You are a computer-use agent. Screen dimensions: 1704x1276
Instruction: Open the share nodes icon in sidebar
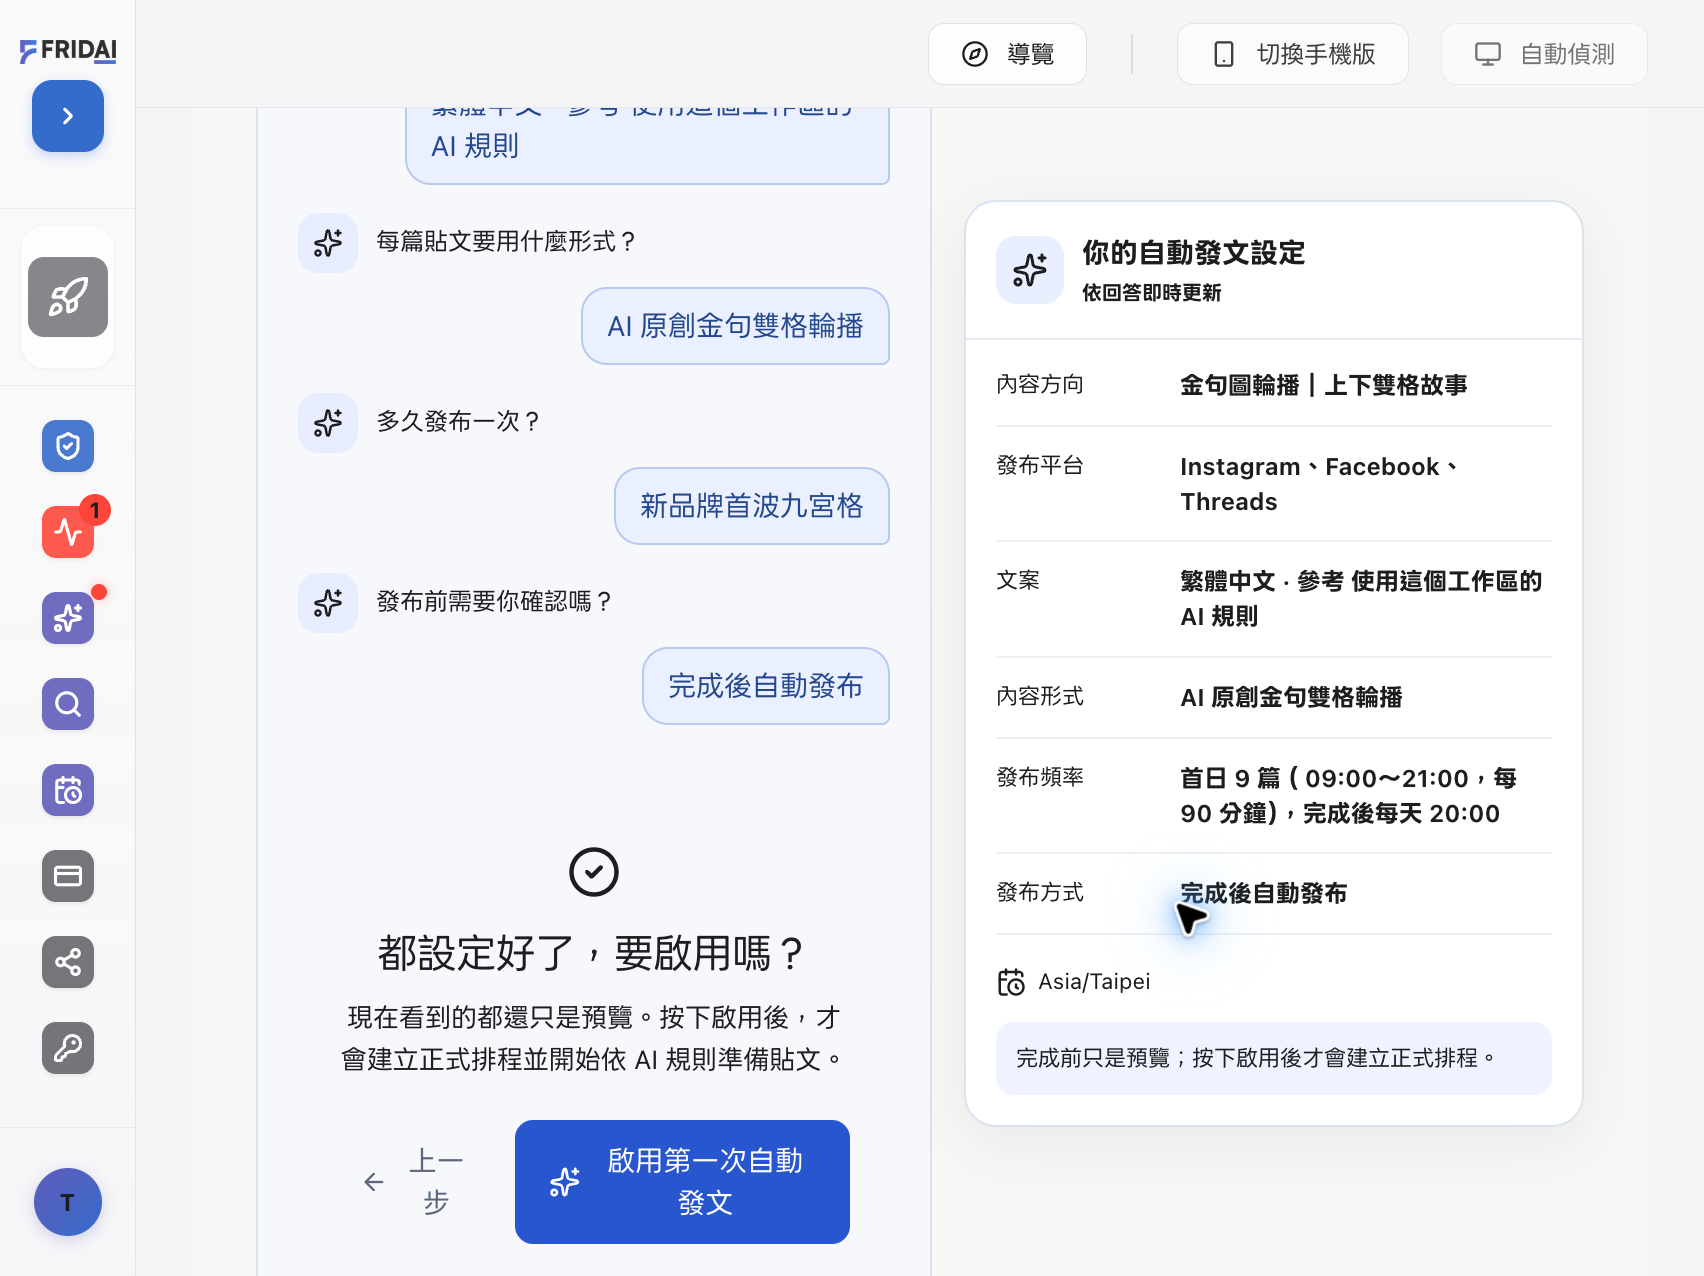coord(68,962)
